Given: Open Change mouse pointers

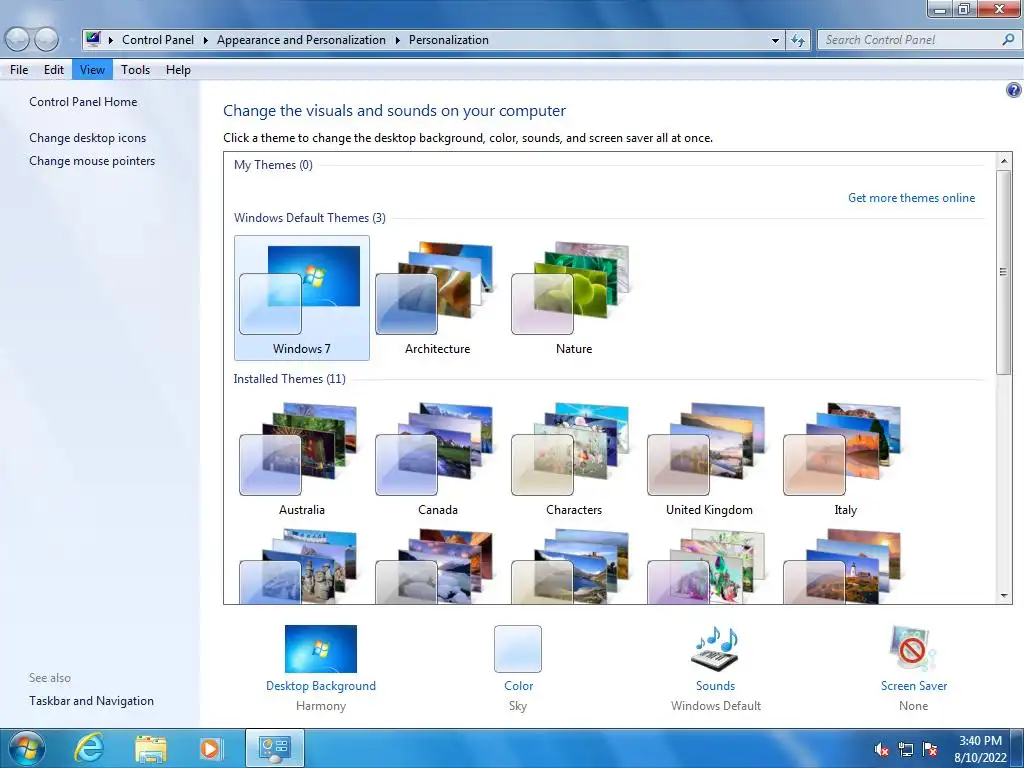Looking at the screenshot, I should point(92,161).
